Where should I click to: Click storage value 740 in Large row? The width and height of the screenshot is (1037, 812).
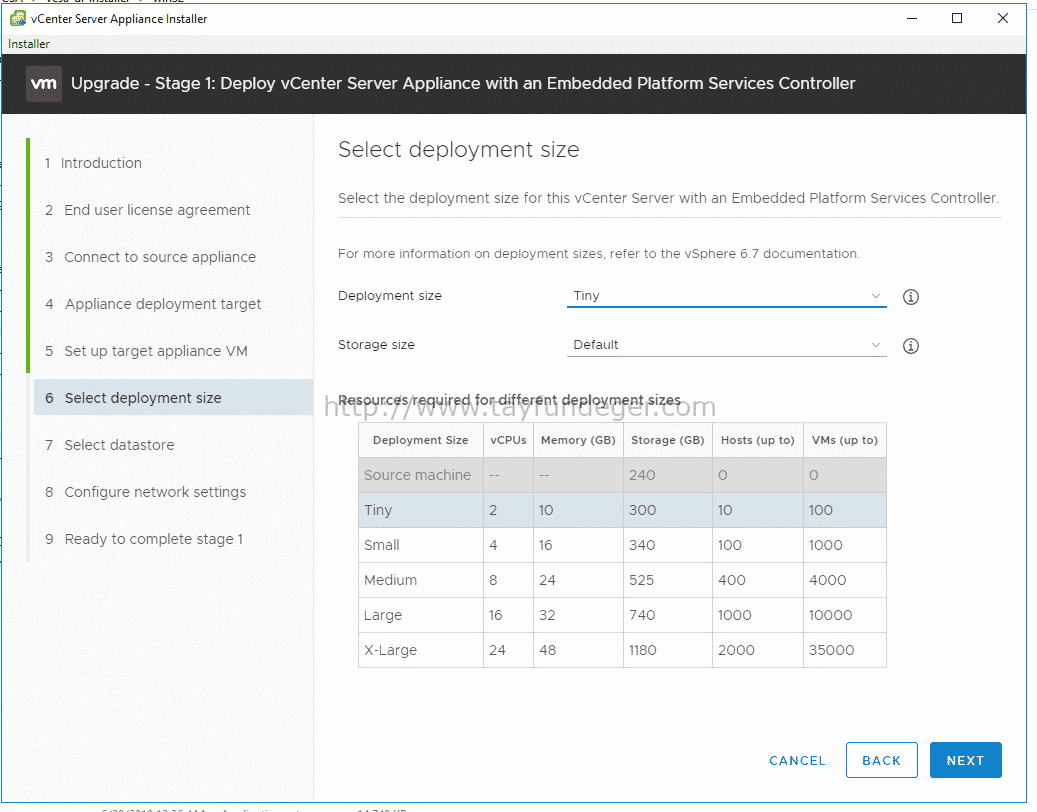642,615
